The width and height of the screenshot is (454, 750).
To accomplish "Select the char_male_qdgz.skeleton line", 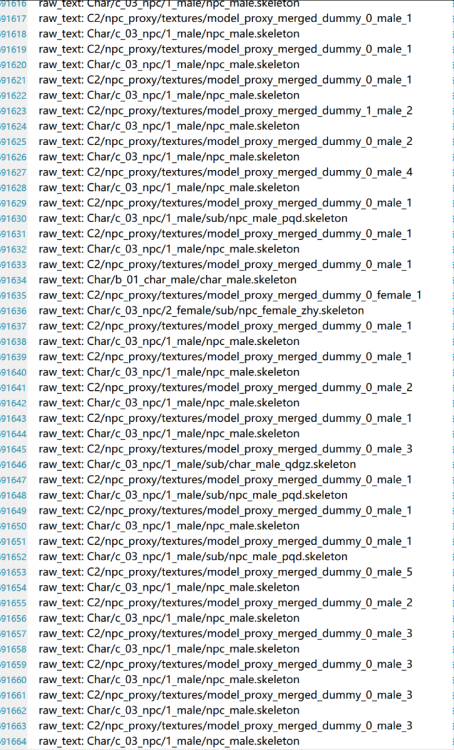I will [197, 464].
